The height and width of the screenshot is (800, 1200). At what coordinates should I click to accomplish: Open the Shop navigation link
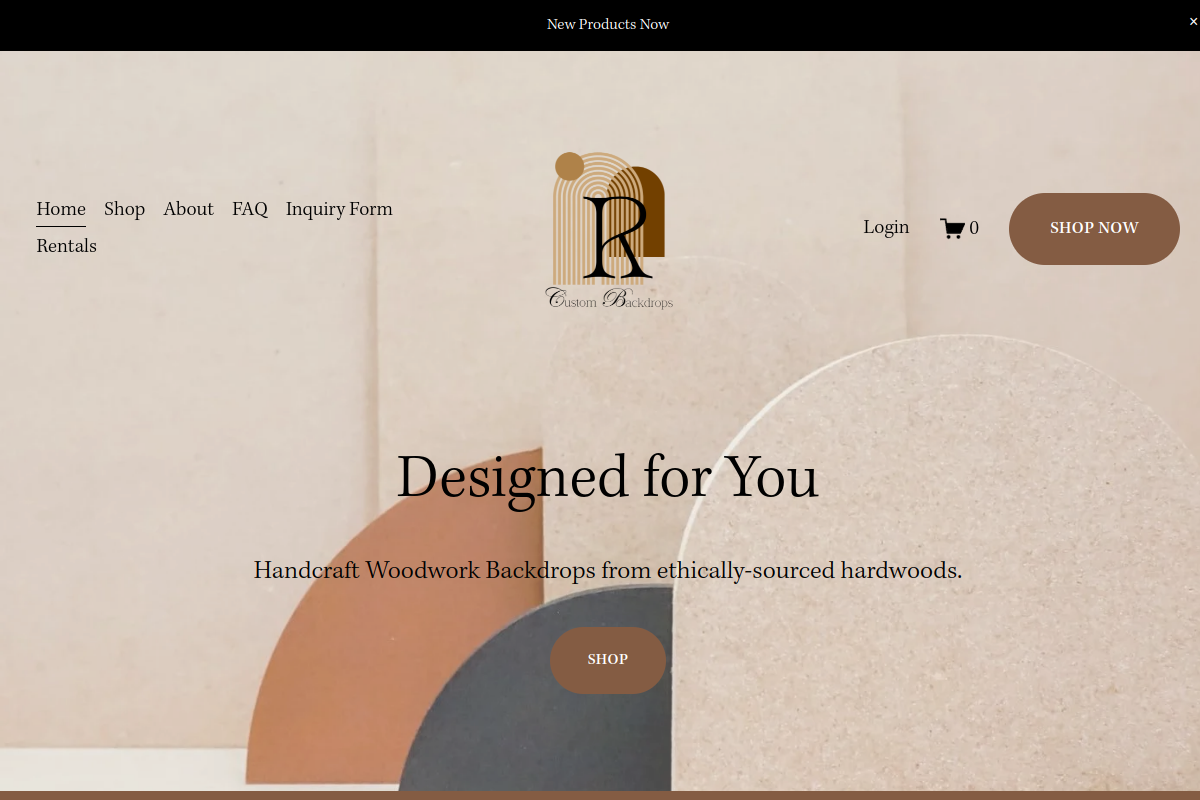tap(124, 209)
